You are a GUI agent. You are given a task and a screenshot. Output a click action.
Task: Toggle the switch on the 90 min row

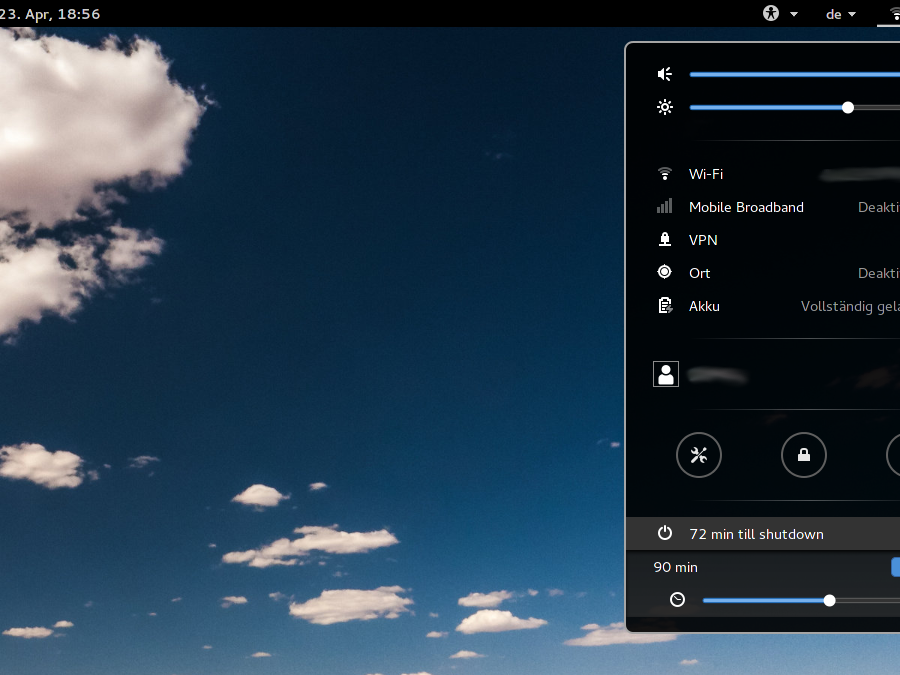pyautogui.click(x=896, y=567)
